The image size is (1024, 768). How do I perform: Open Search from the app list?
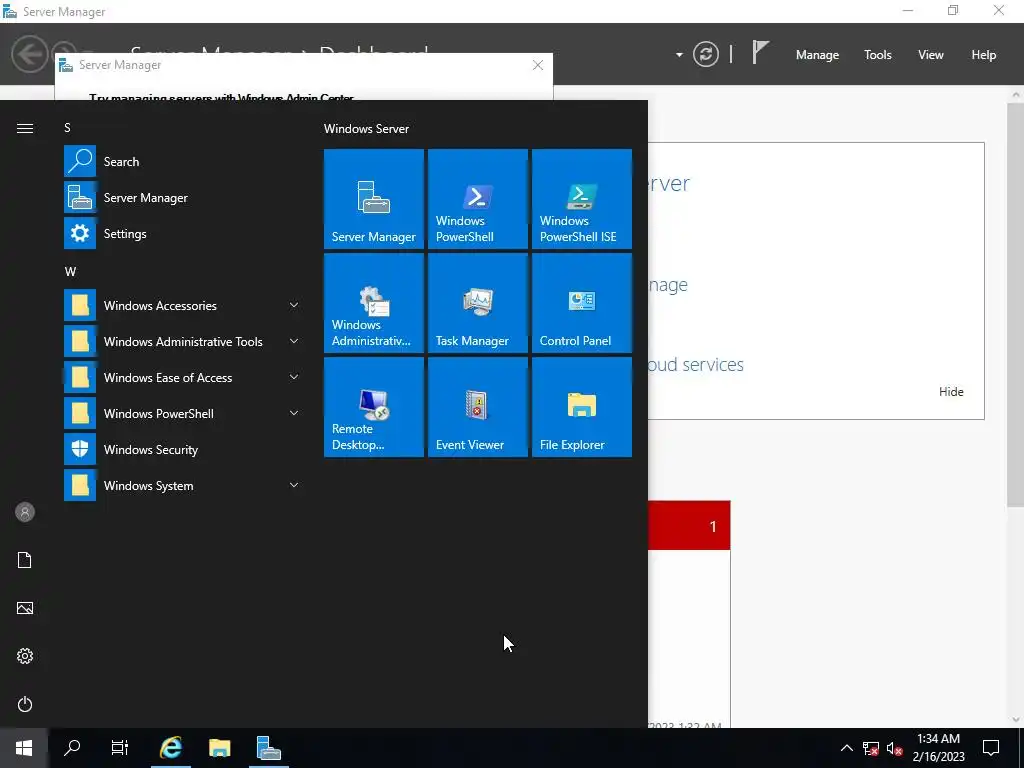pyautogui.click(x=183, y=161)
